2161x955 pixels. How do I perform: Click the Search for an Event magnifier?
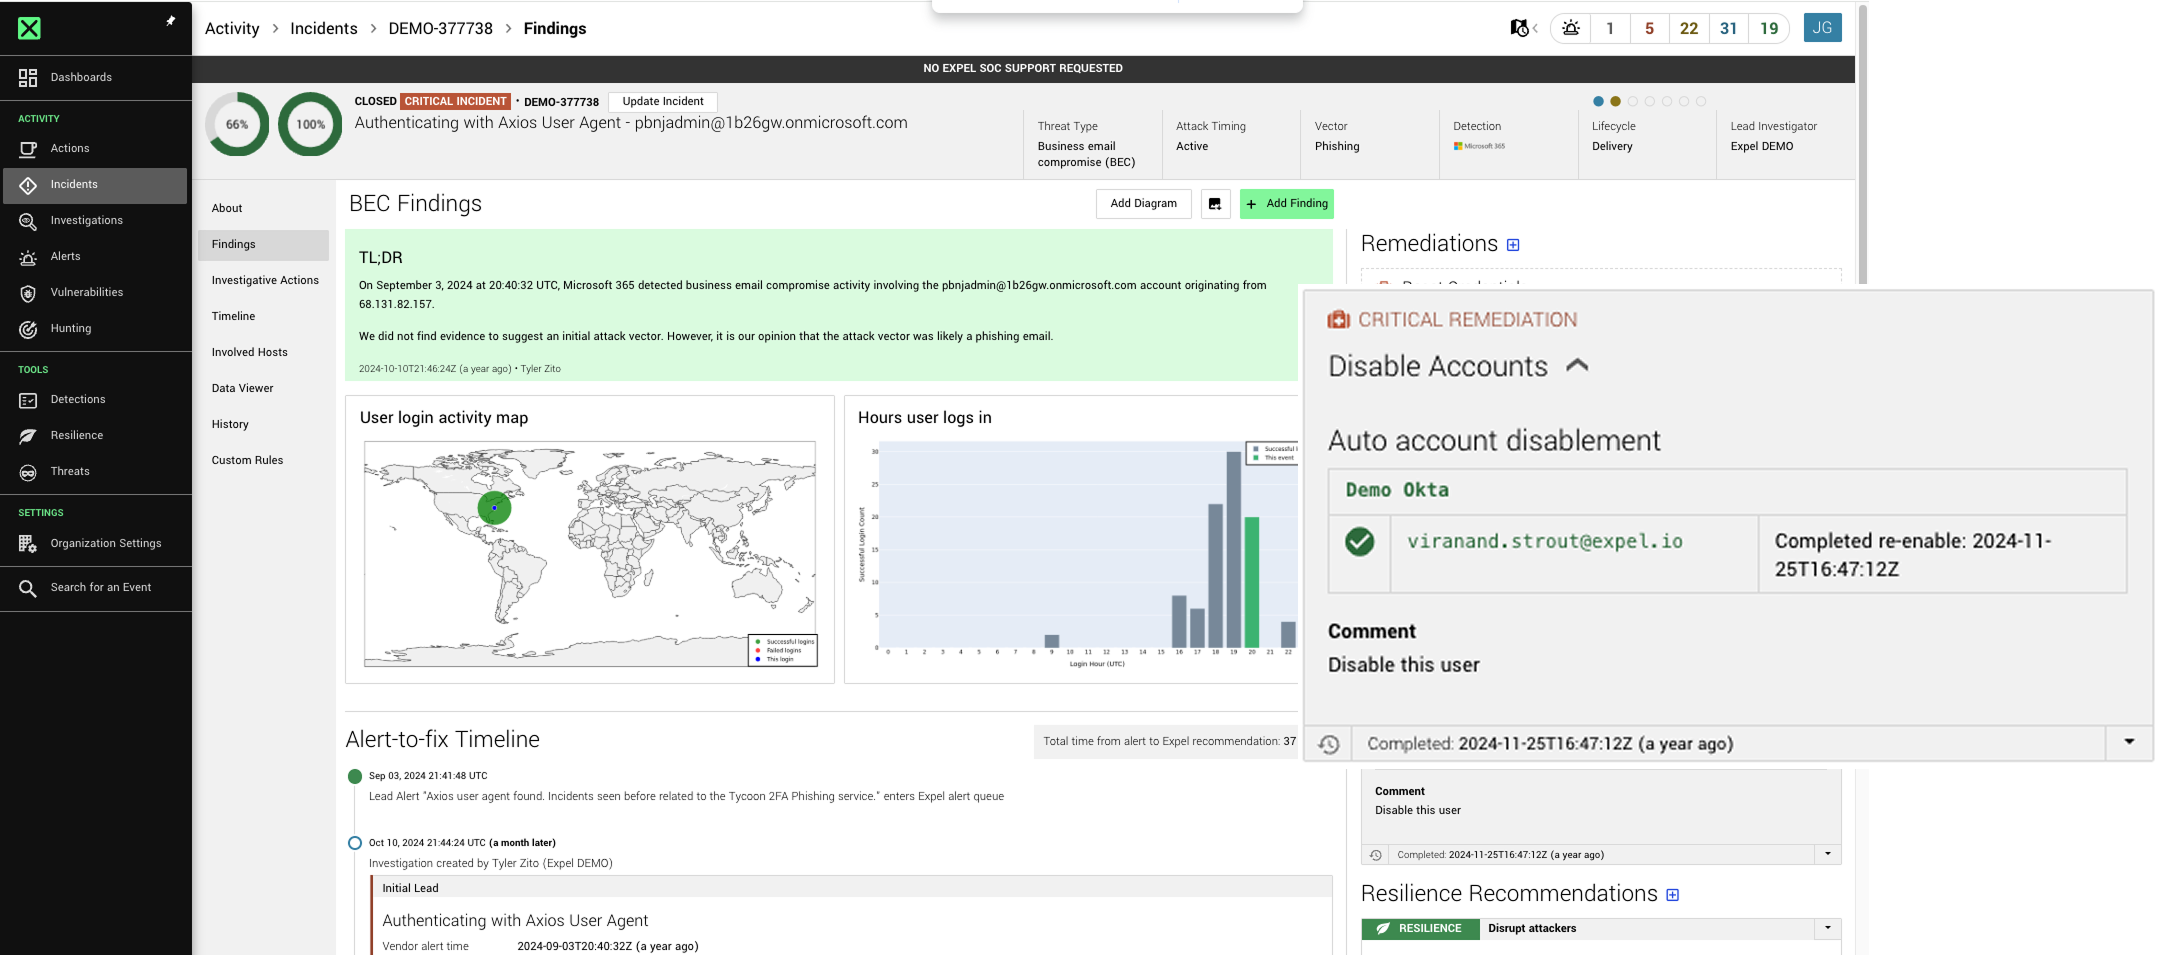point(28,588)
